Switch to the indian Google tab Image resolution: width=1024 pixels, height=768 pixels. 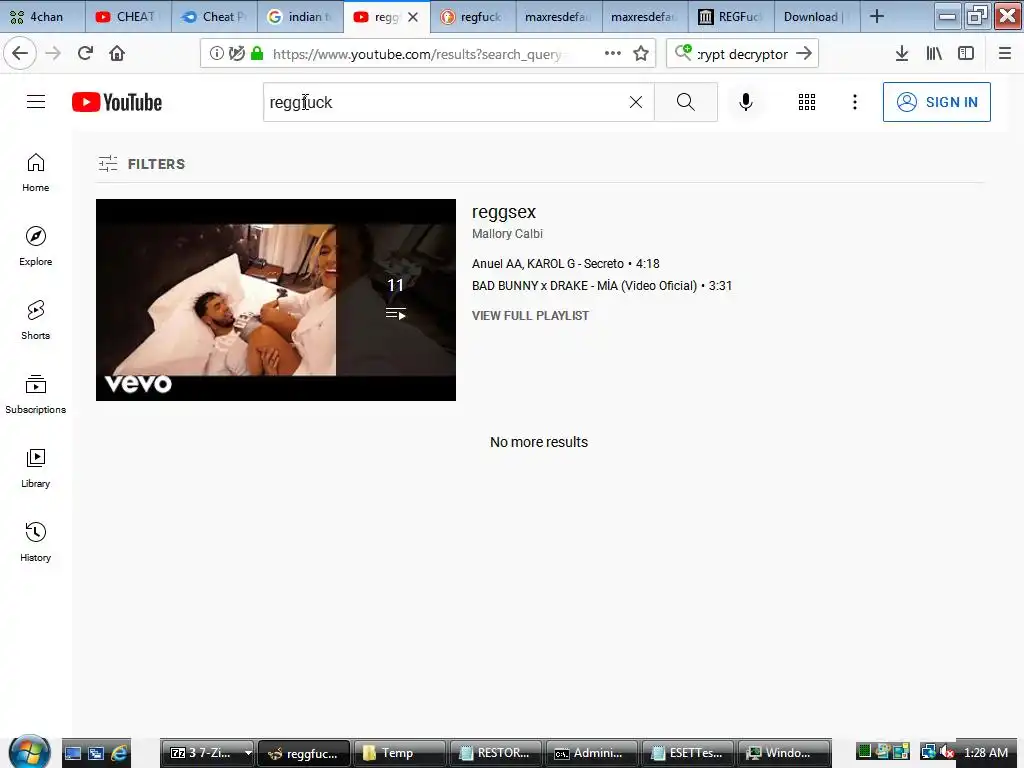(x=300, y=17)
